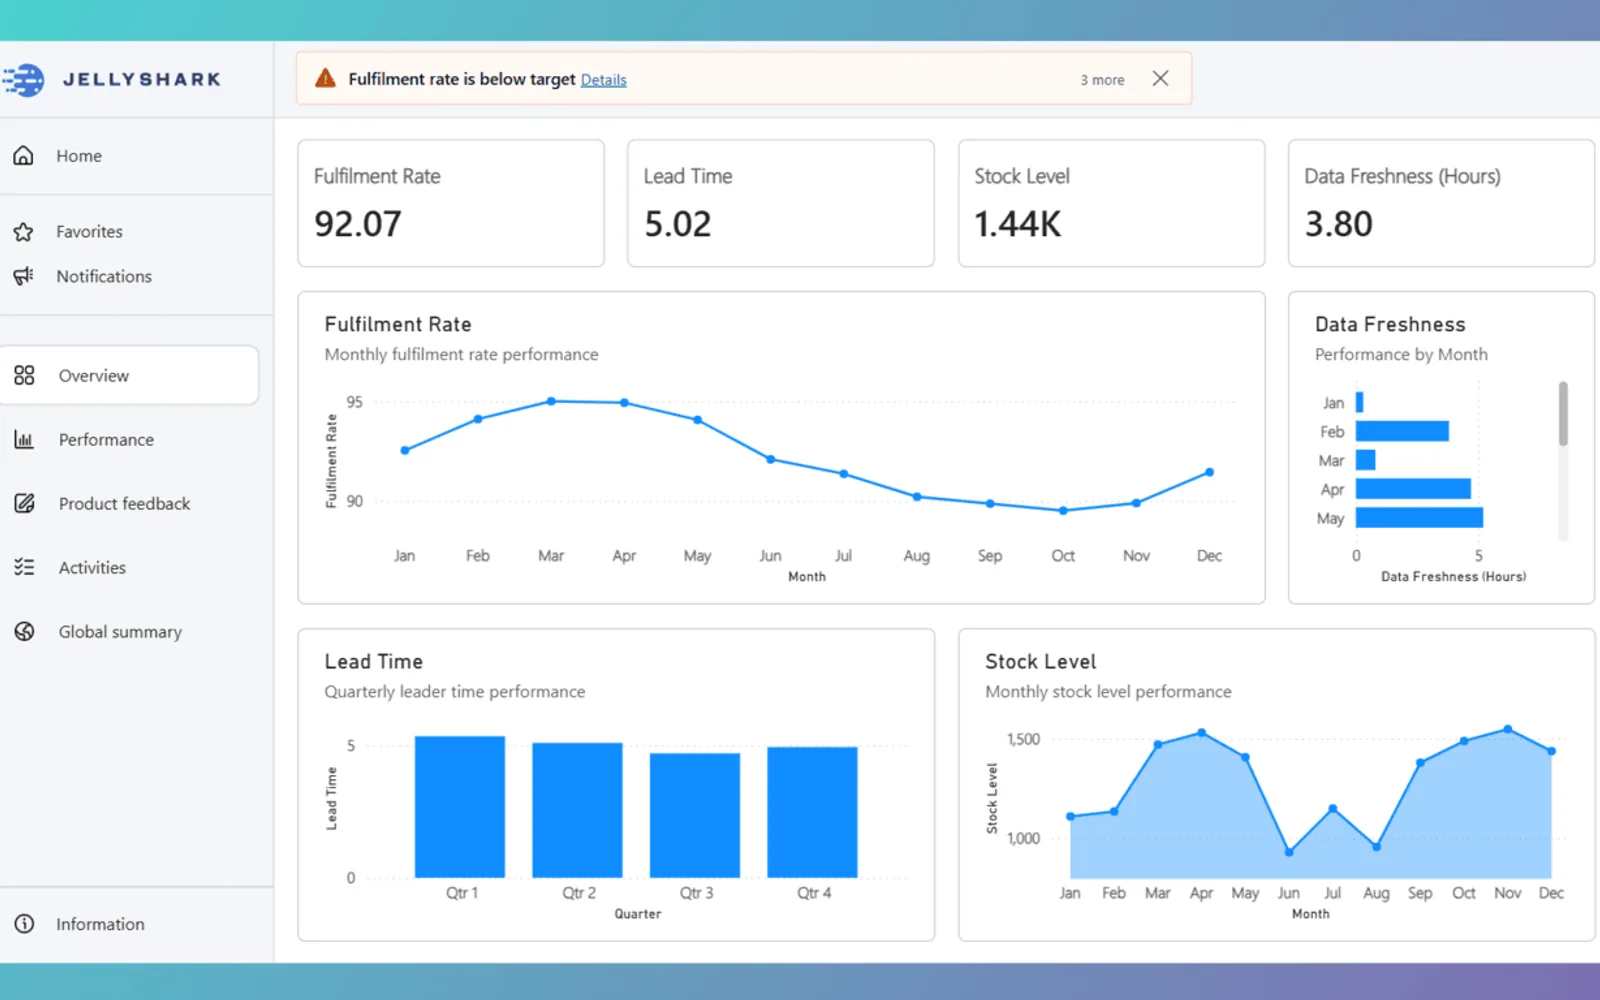The height and width of the screenshot is (1000, 1600).
Task: Select the Data Freshness (Hours) 3.80 card
Action: (1441, 203)
